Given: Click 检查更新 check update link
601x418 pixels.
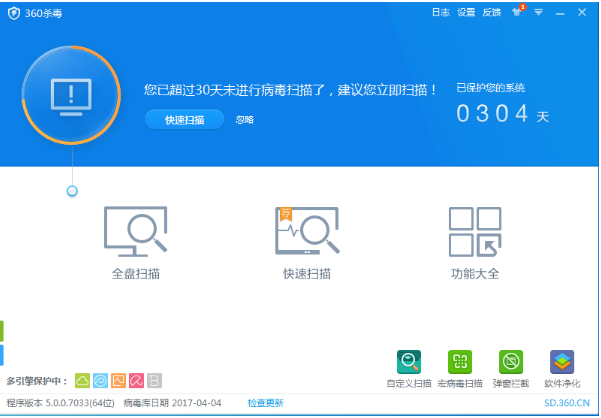Looking at the screenshot, I should pyautogui.click(x=266, y=403).
